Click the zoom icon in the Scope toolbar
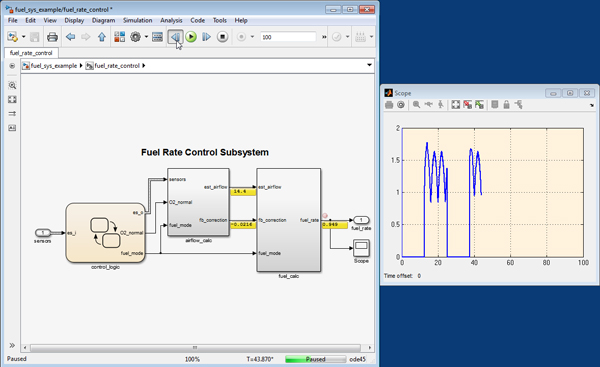The width and height of the screenshot is (600, 367). [416, 104]
